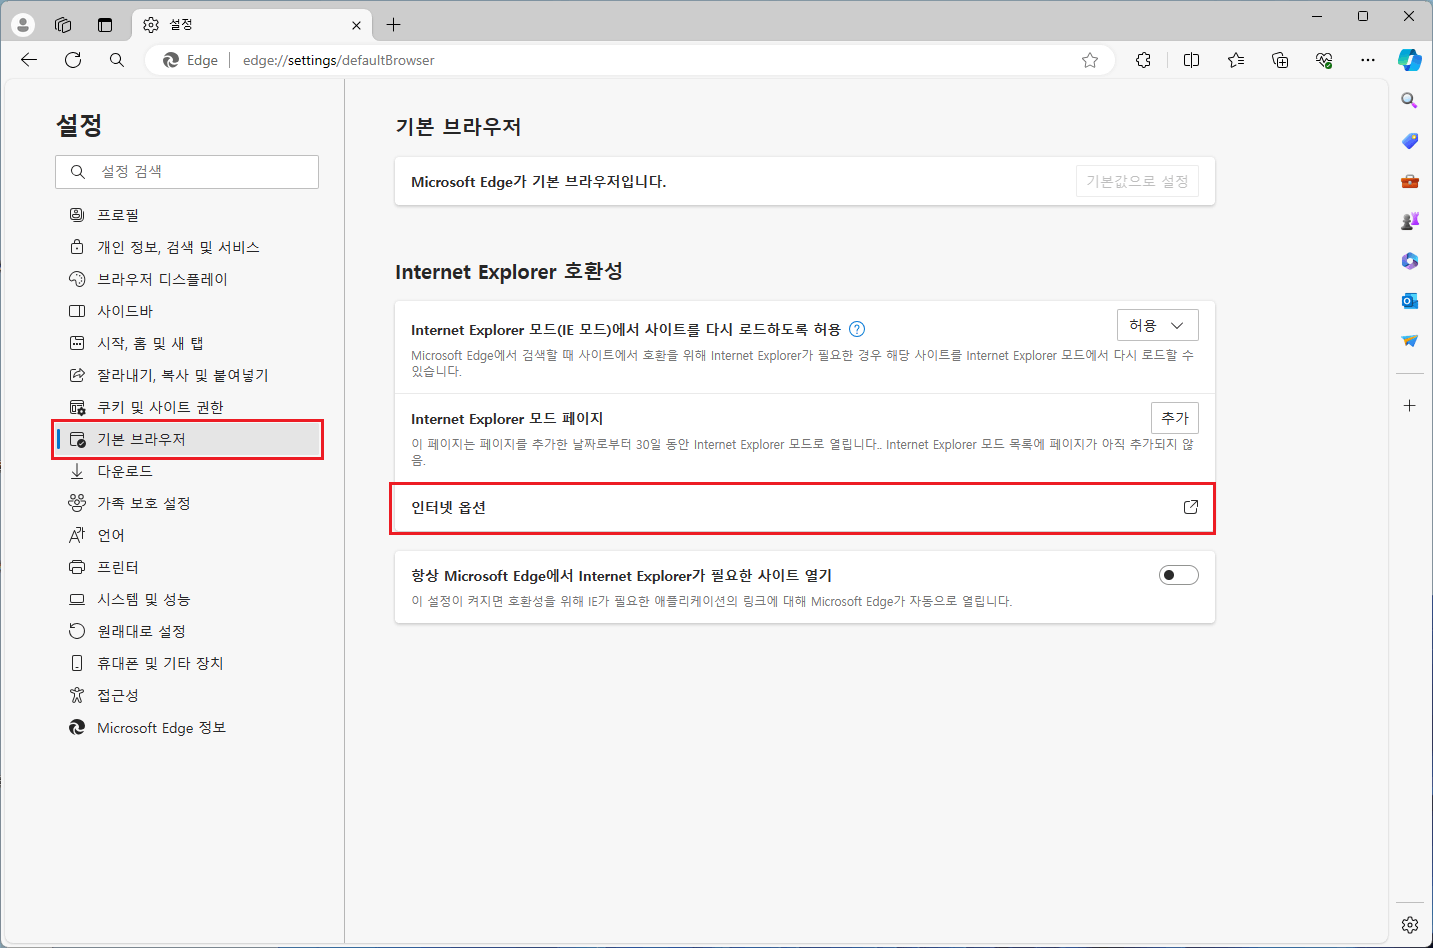Click IE mode help question mark icon
Viewport: 1433px width, 948px height.
click(857, 329)
